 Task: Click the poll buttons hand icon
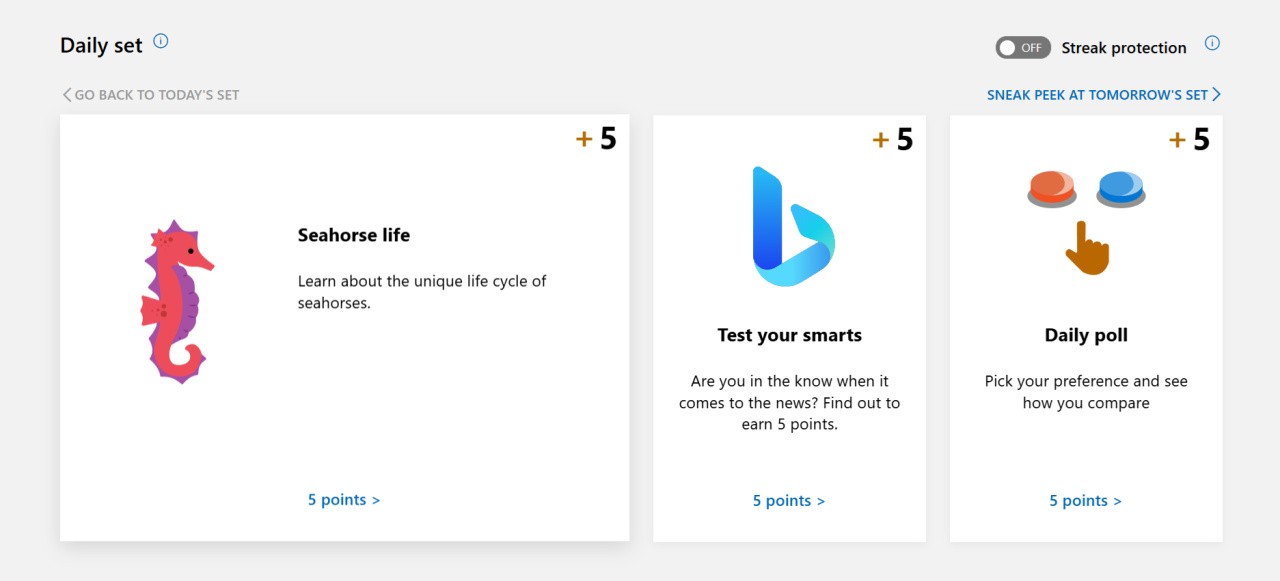(x=1086, y=222)
